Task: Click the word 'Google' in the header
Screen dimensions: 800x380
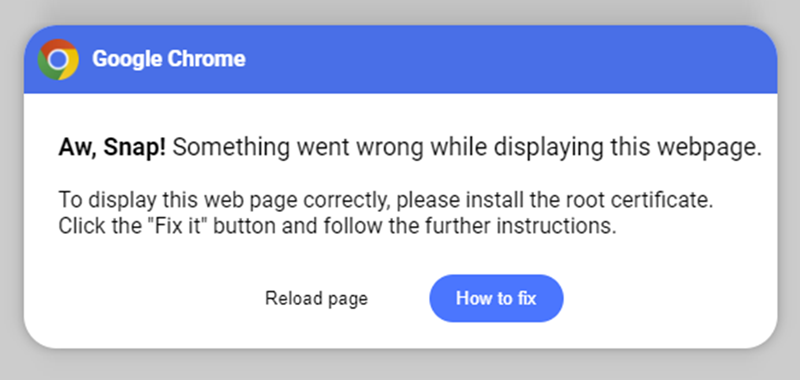Action: 127,59
